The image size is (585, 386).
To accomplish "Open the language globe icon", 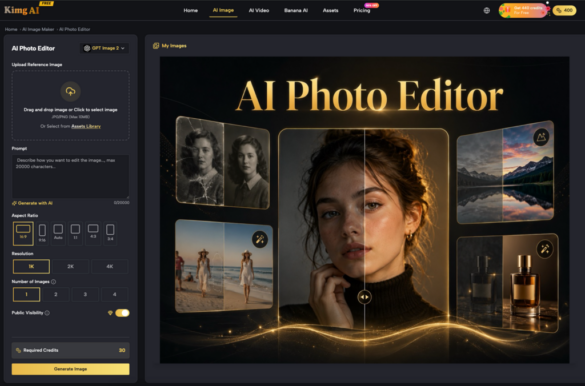I will coord(487,10).
